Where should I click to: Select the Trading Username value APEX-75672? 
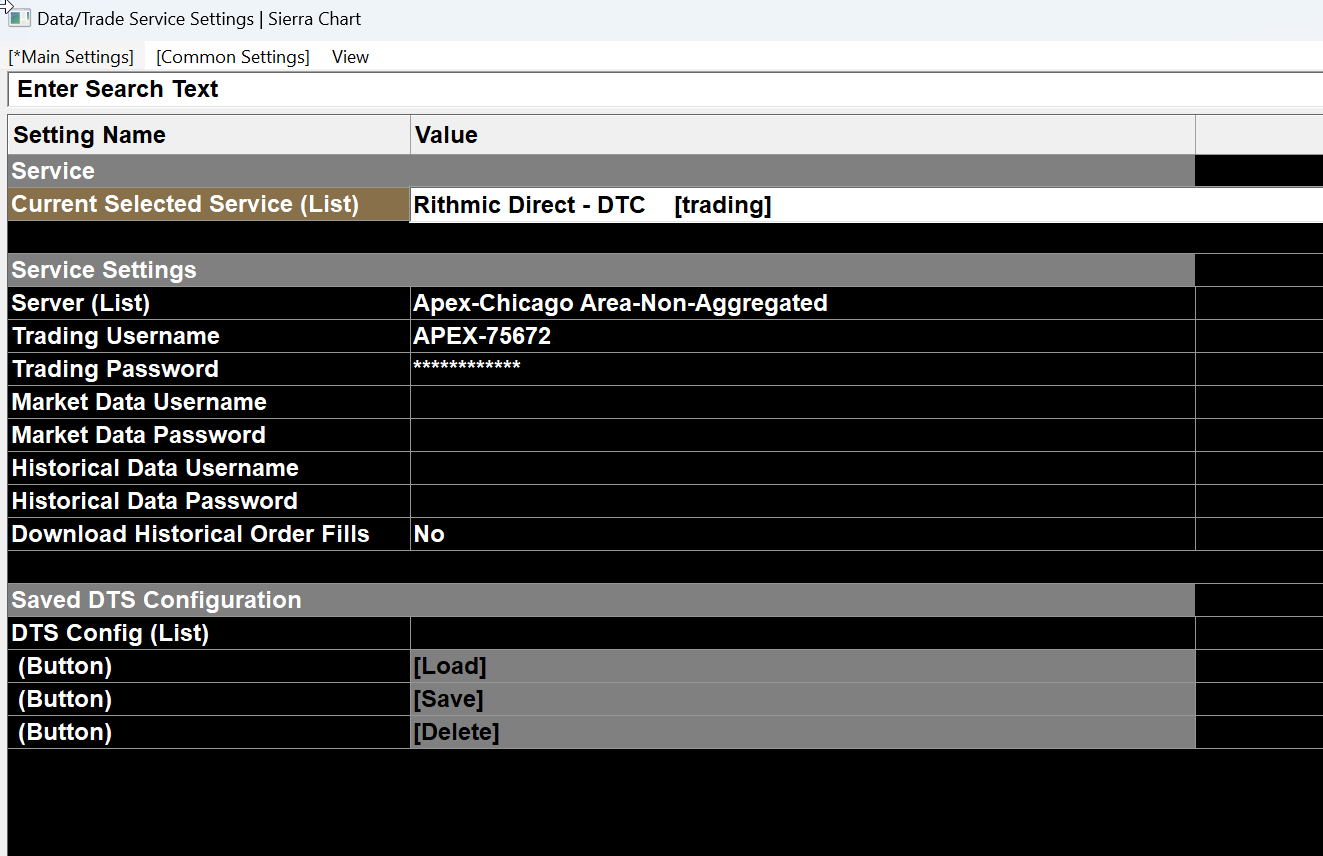pos(802,336)
